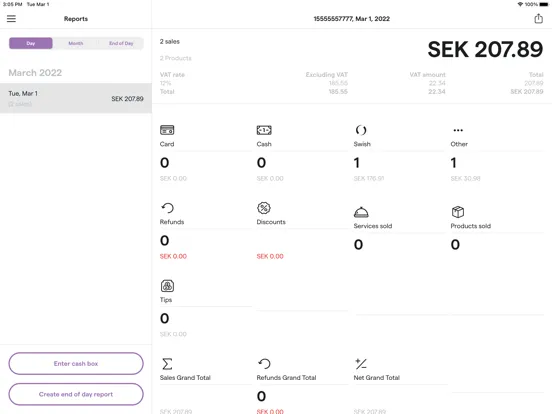This screenshot has width=552, height=414.
Task: Tap the Refunds Grand Total icon
Action: [264, 364]
